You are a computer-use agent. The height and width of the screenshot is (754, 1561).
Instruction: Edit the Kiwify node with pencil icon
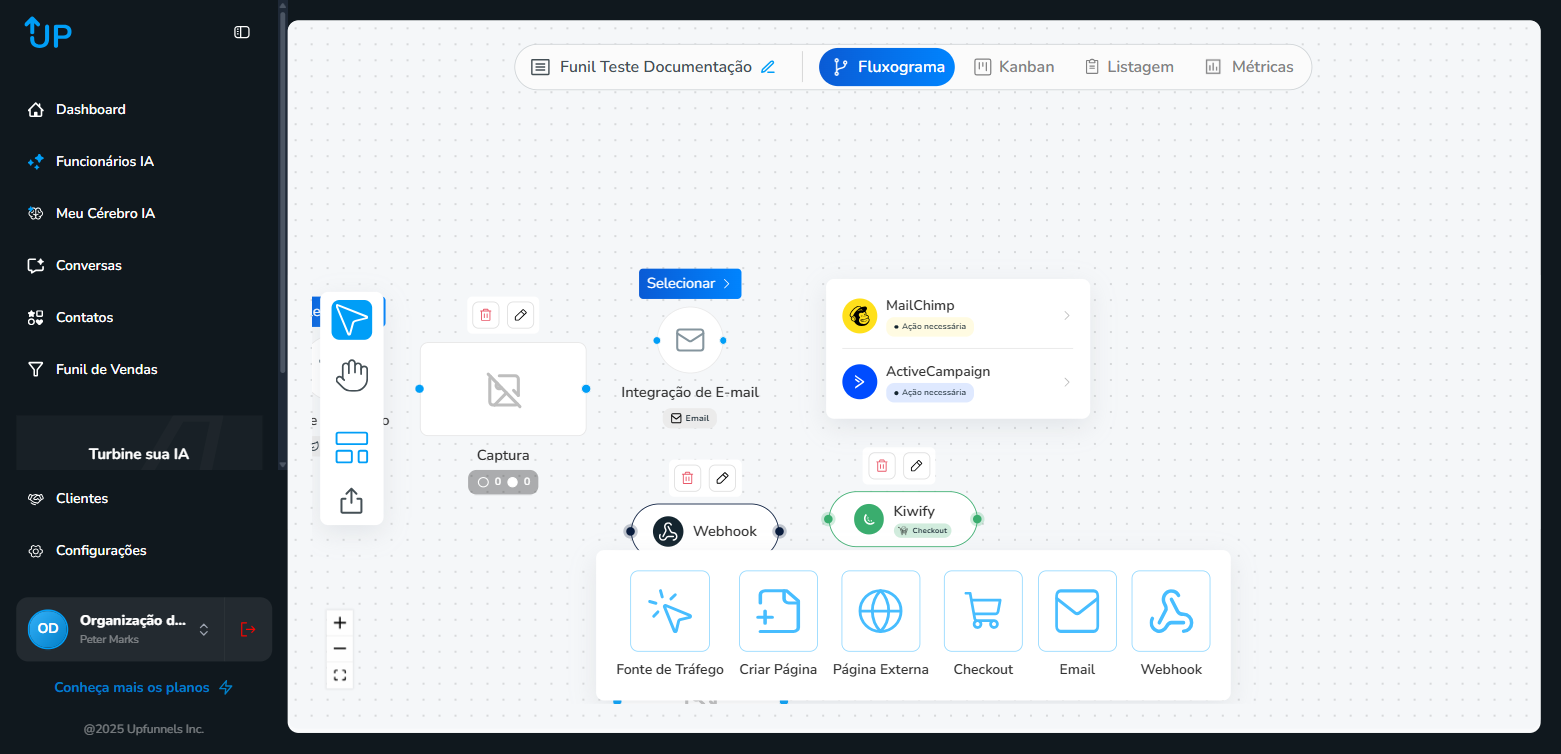916,465
